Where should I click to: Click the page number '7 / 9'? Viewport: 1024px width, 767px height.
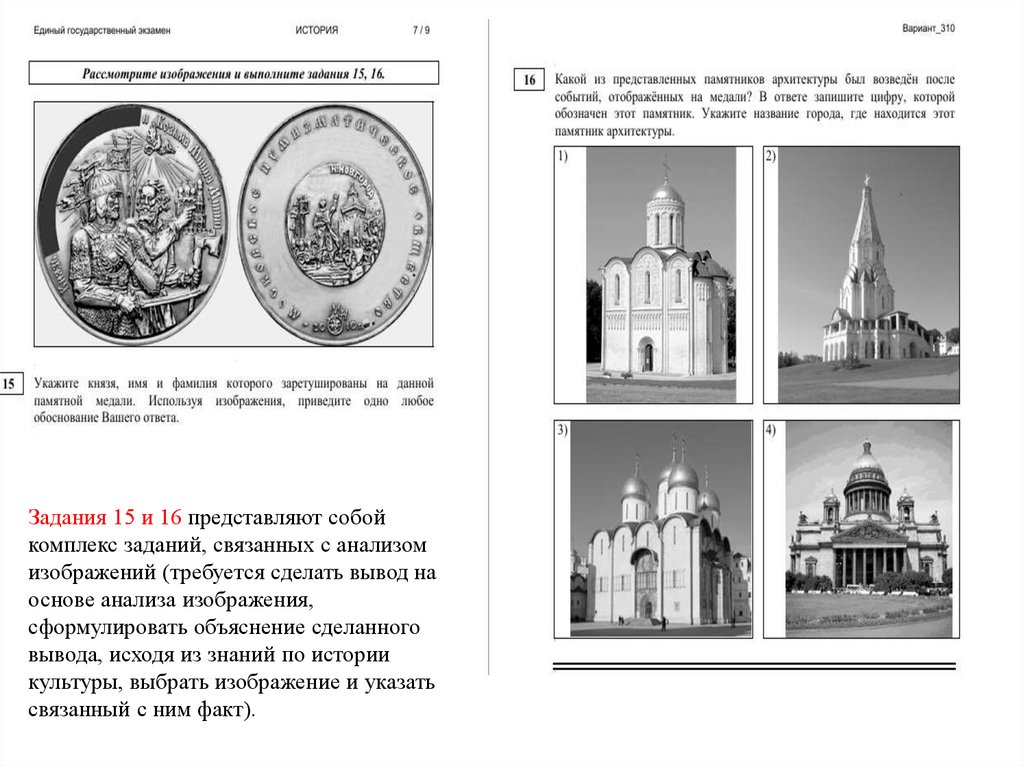point(421,30)
